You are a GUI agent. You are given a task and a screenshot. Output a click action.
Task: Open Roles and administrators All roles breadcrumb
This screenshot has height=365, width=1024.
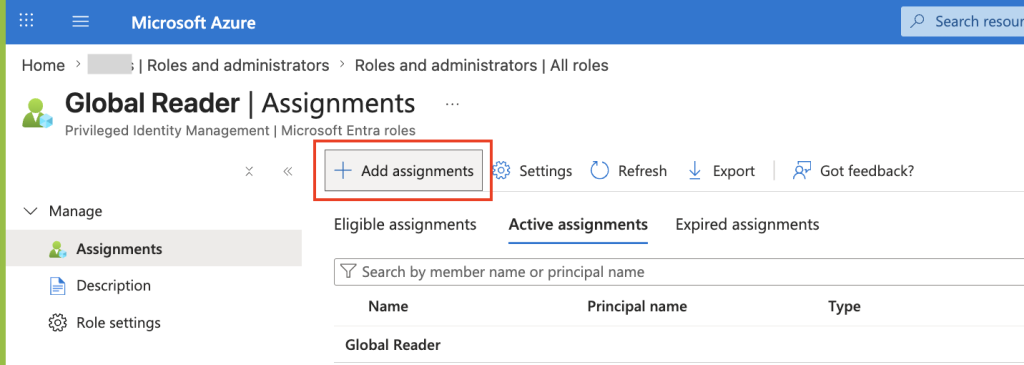pos(481,65)
